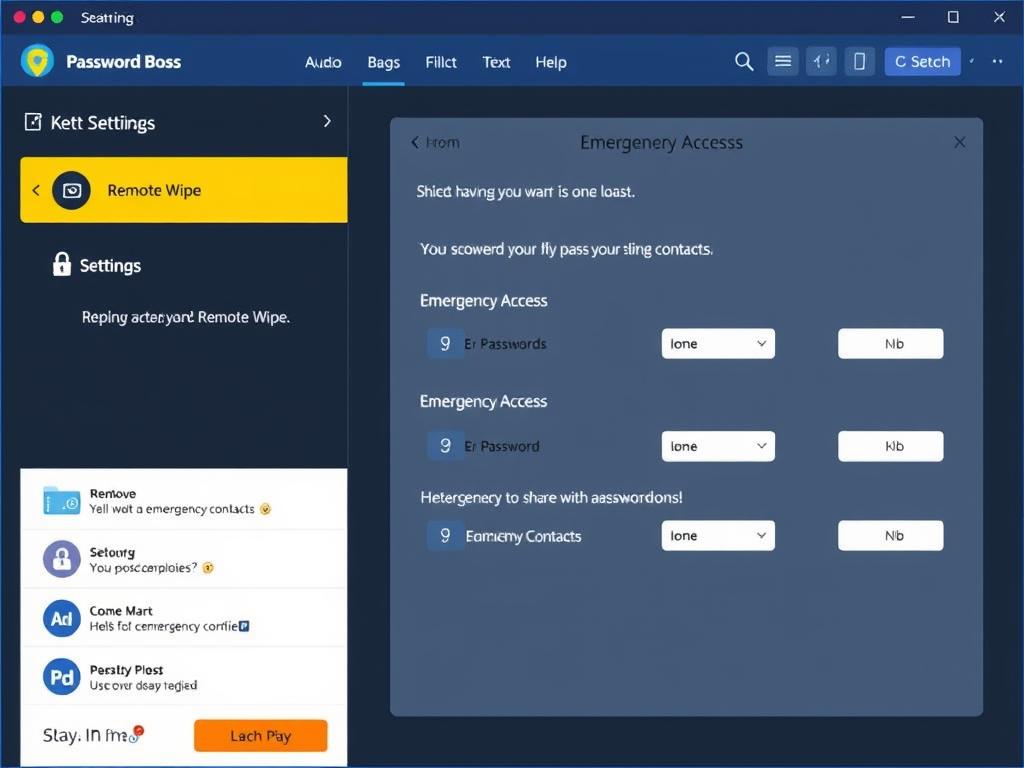Open the Fillct menu
Viewport: 1024px width, 768px height.
point(441,62)
